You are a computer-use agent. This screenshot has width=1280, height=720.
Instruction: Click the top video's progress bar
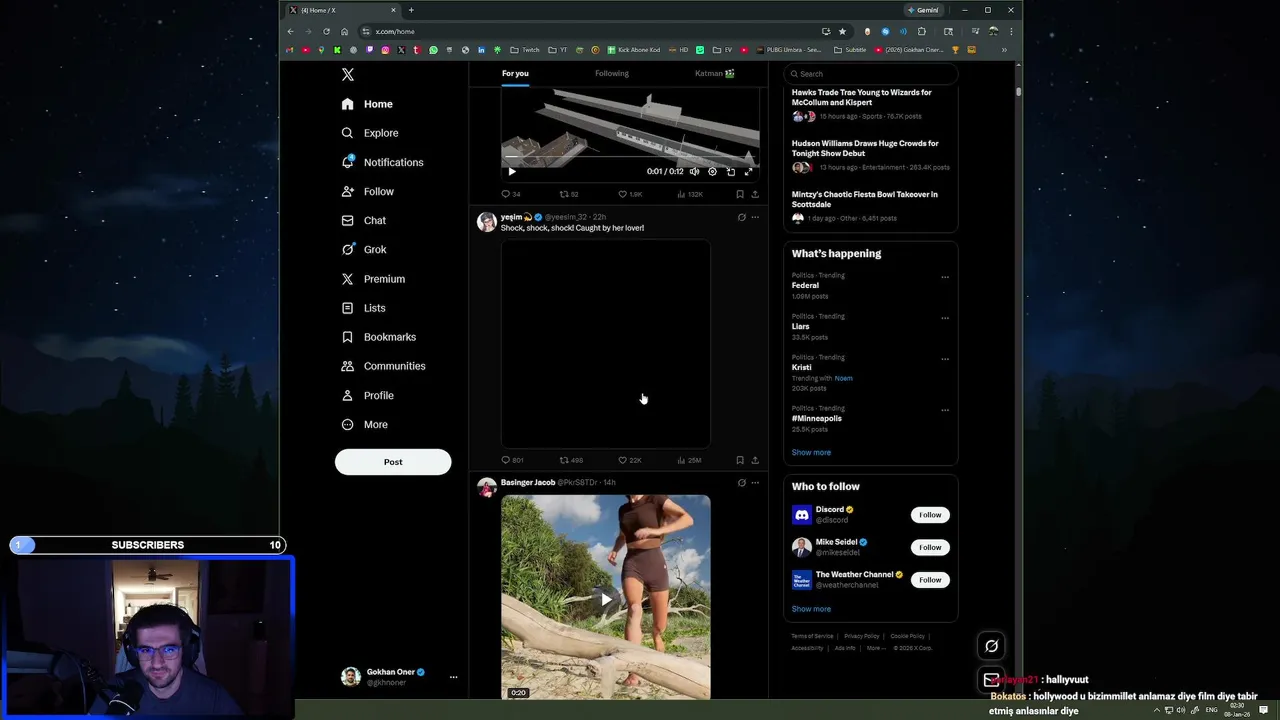pyautogui.click(x=630, y=157)
